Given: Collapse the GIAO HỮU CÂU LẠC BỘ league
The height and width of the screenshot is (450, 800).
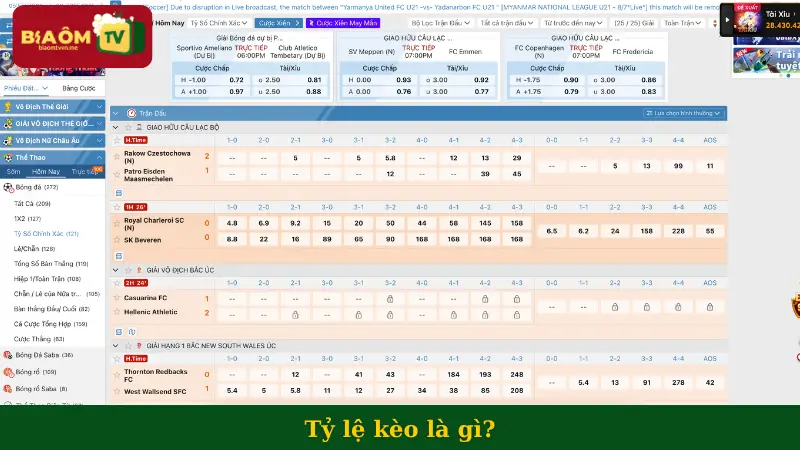Looking at the screenshot, I should coord(116,128).
